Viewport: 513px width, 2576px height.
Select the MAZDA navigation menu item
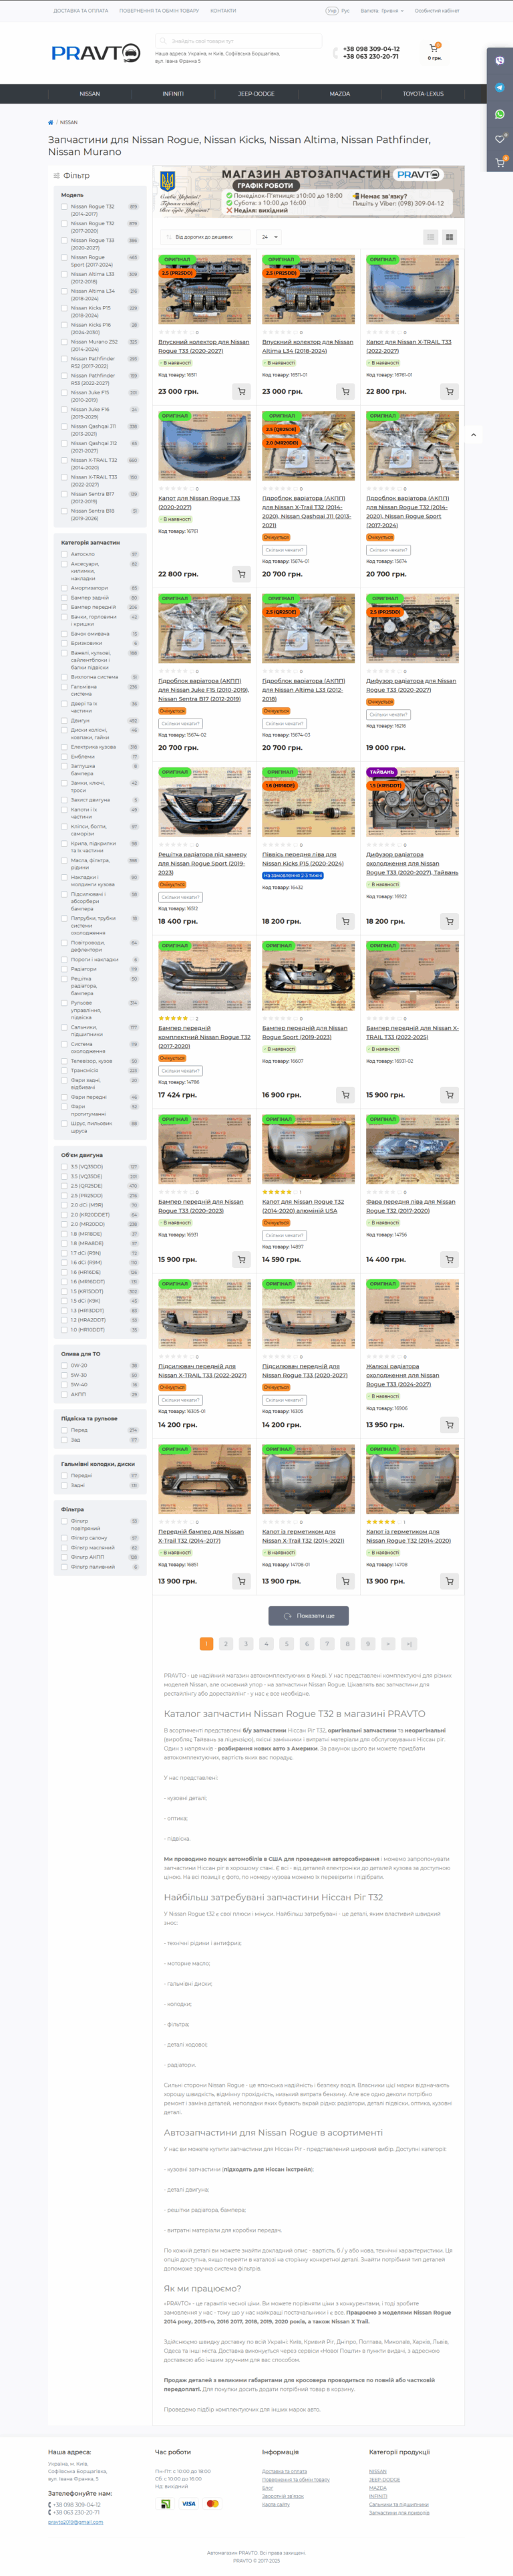pos(339,94)
